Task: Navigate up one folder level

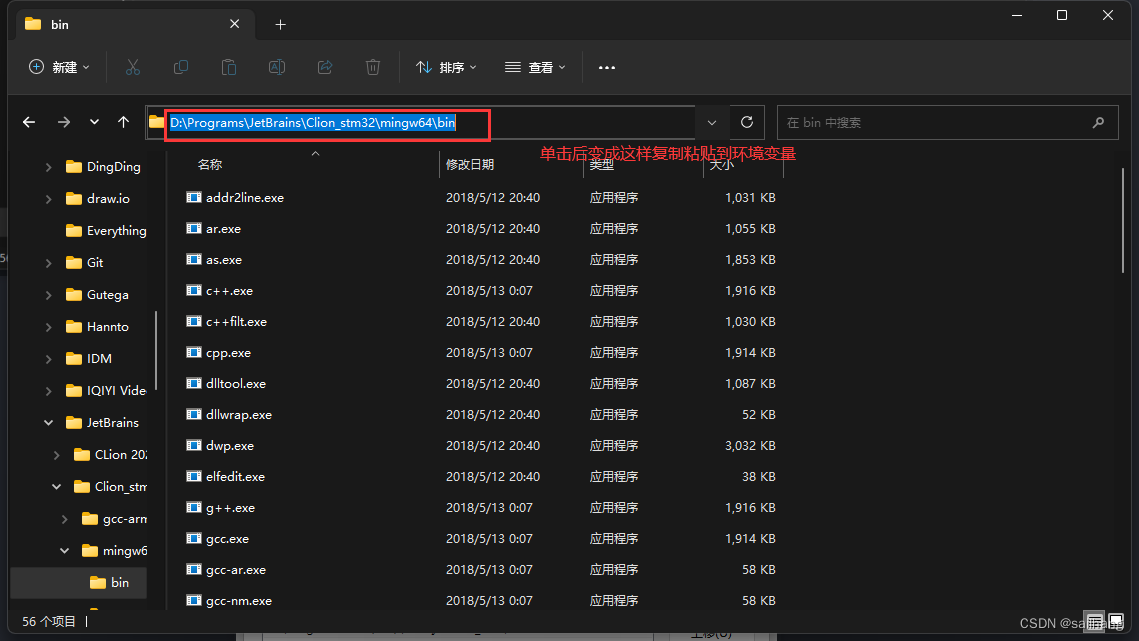Action: 123,122
